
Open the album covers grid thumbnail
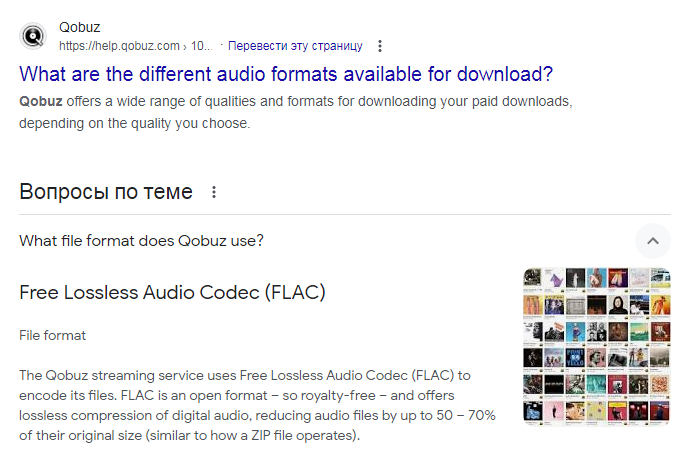click(596, 347)
